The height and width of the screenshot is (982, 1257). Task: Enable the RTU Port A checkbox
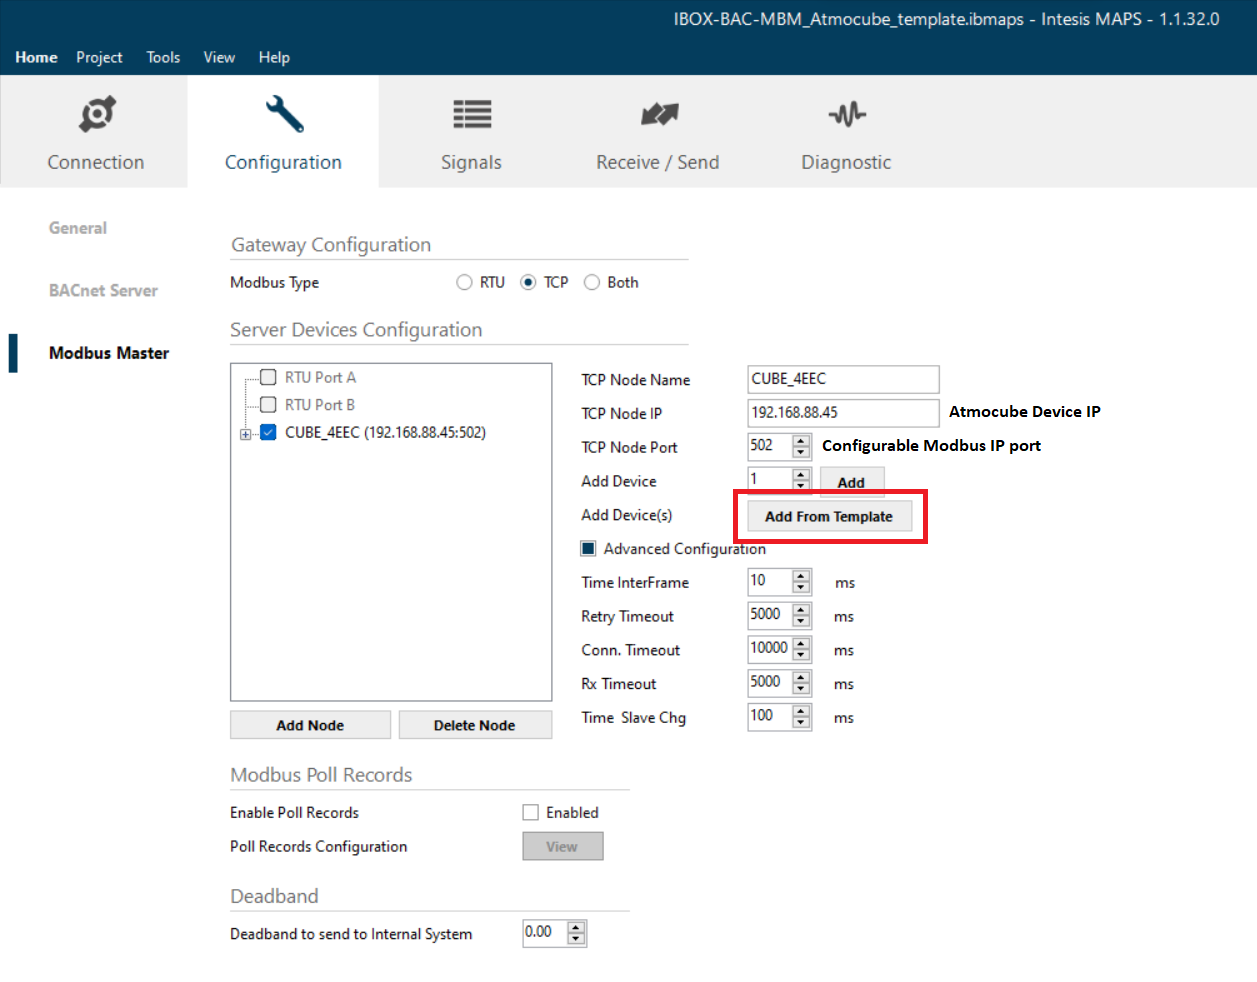pos(267,377)
